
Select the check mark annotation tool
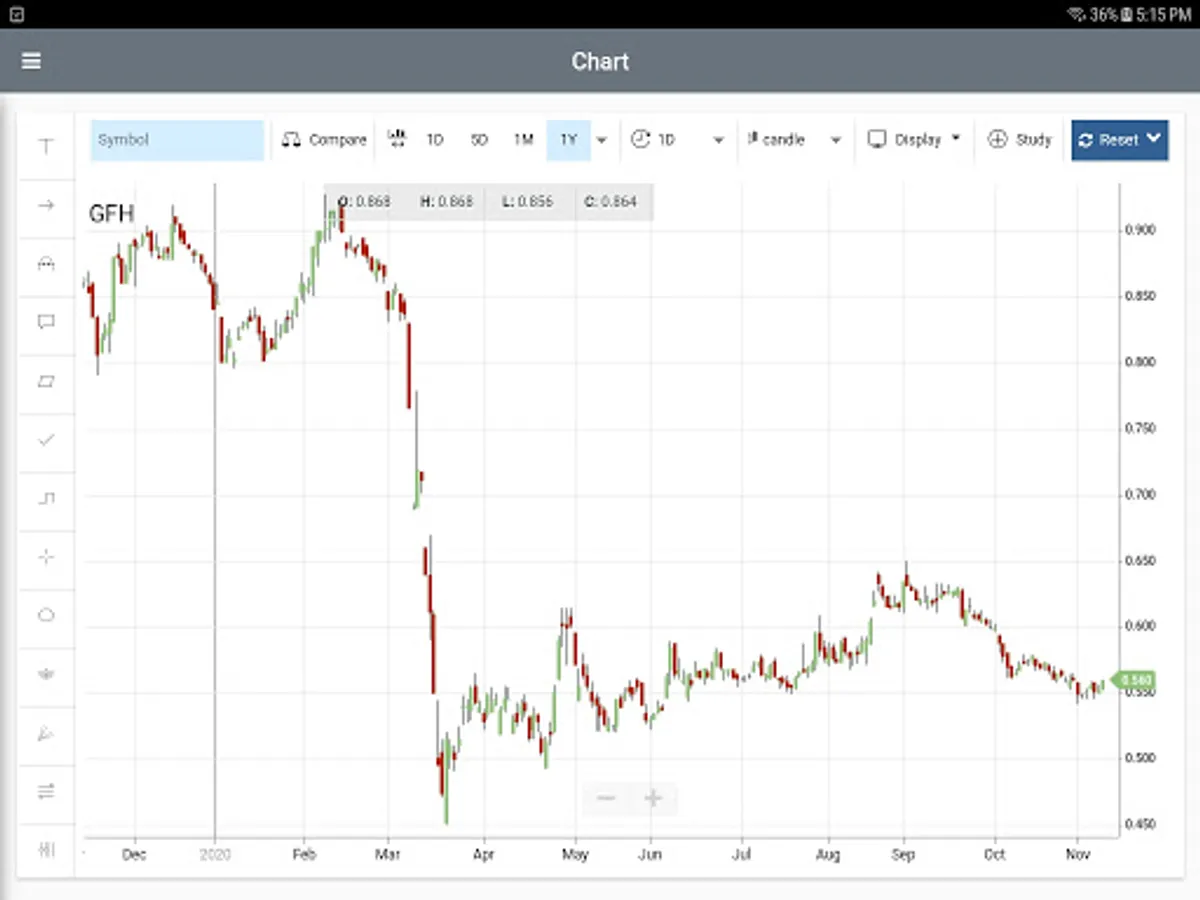(x=45, y=440)
